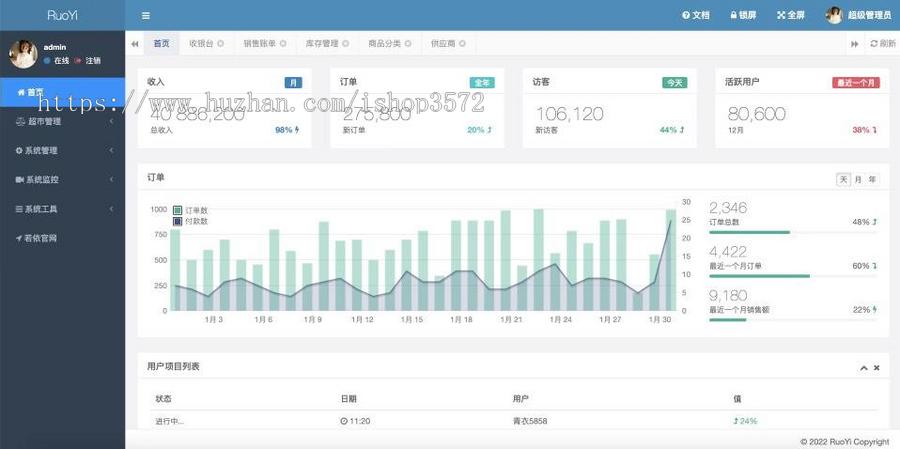Screen dimensions: 900x449
Task: Click the tab scroll-left double arrow
Action: pos(134,44)
